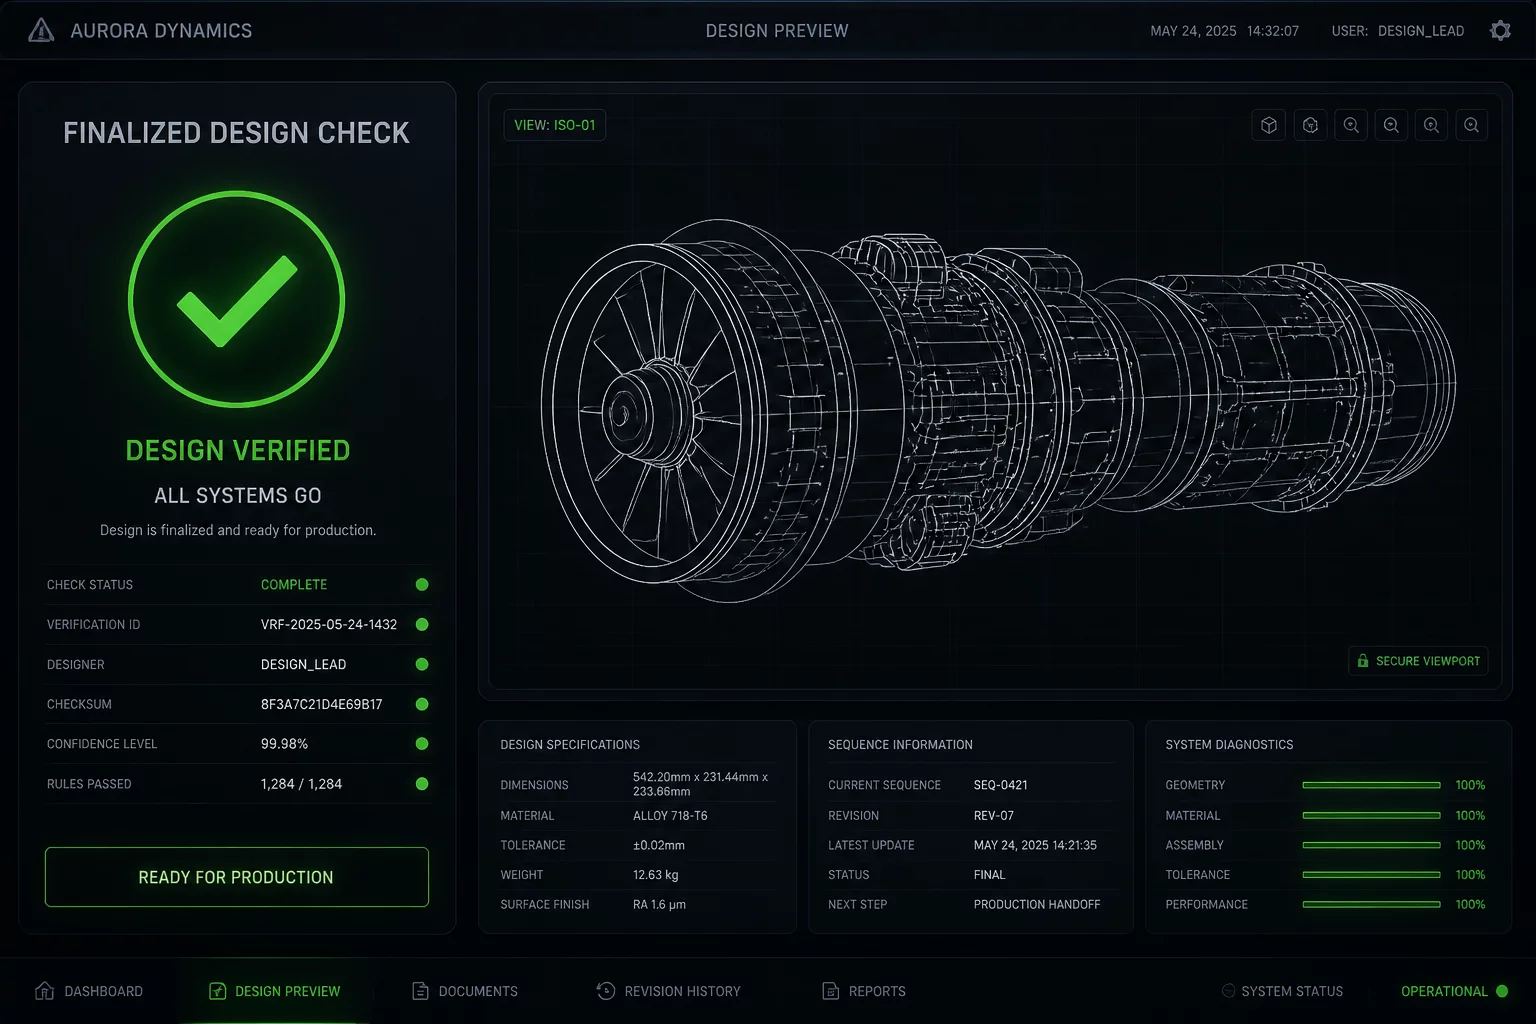Screen dimensions: 1536x1024
Task: Click the green dot in Checksum row
Action: tap(422, 704)
